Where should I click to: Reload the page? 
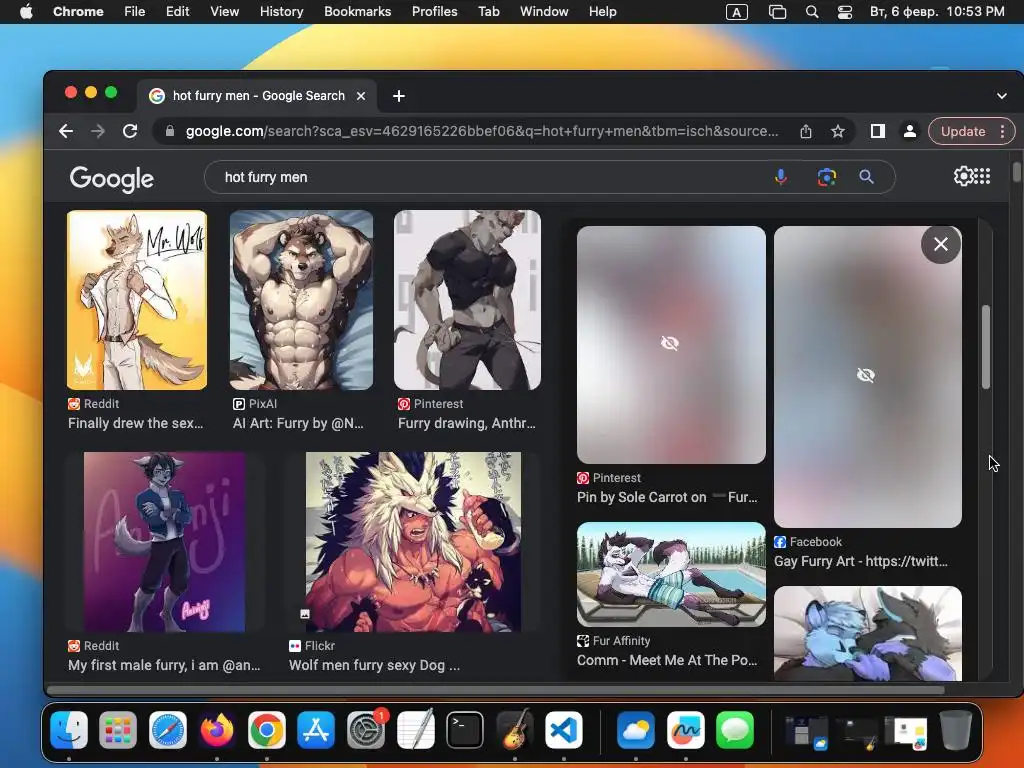tap(130, 131)
